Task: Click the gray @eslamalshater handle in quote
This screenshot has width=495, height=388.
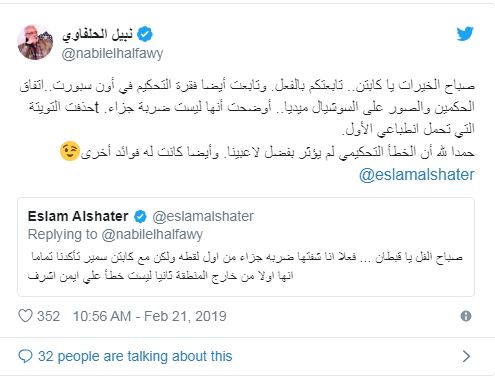Action: click(203, 216)
